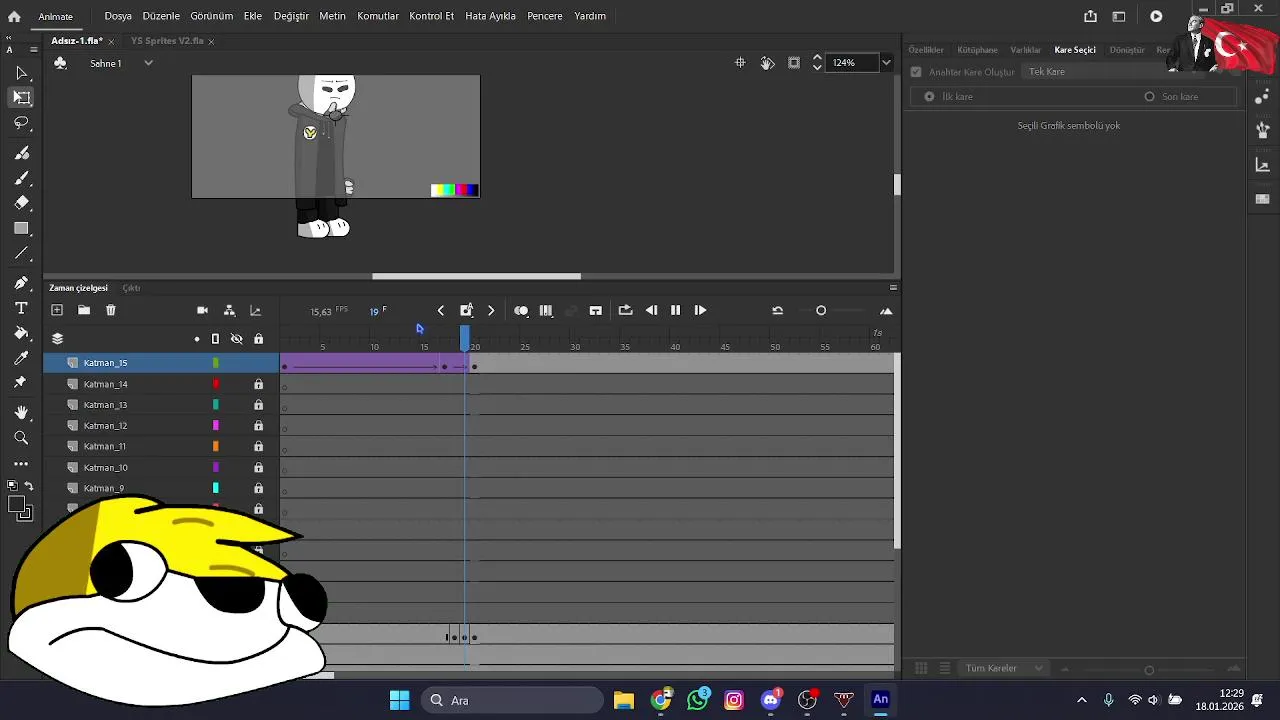Select the Lasso tool
The image size is (1280, 720).
click(x=22, y=123)
